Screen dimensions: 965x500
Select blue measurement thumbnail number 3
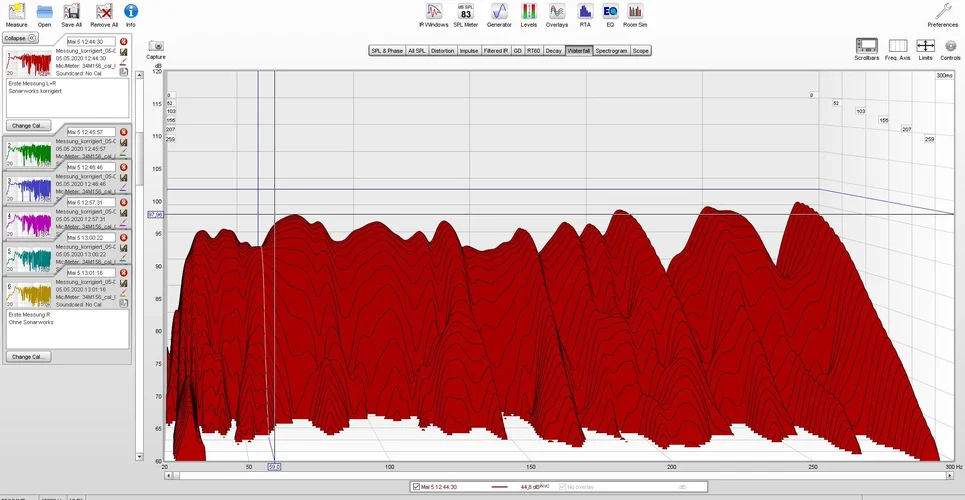28,189
